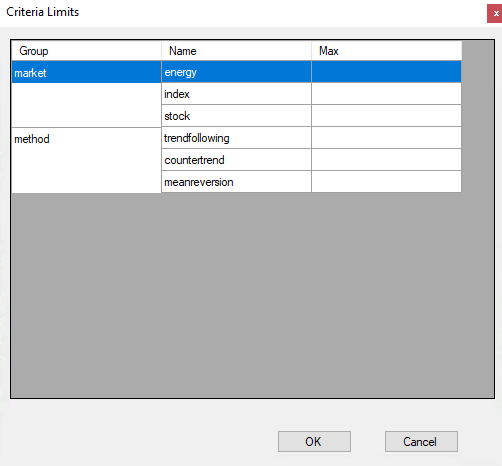The width and height of the screenshot is (502, 466).
Task: Edit the Max value for trendfollowing
Action: click(x=387, y=138)
